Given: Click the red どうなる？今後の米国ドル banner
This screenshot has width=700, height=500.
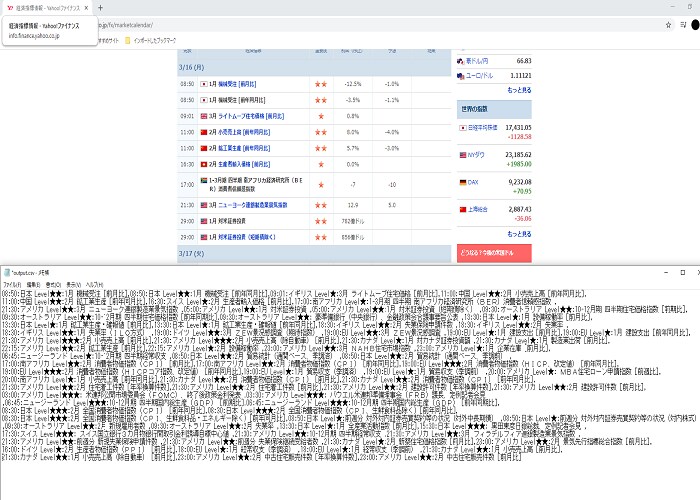Looking at the screenshot, I should 494,253.
